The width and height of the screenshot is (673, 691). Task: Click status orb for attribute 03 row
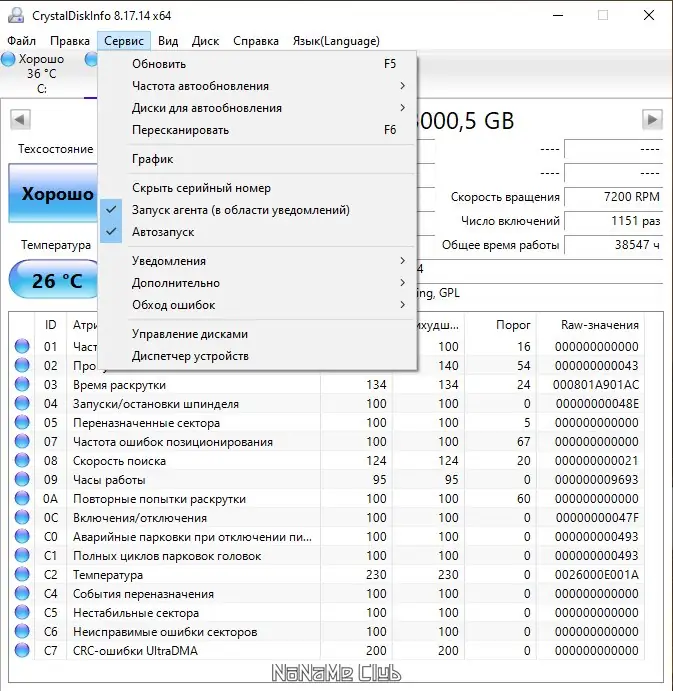pos(22,385)
